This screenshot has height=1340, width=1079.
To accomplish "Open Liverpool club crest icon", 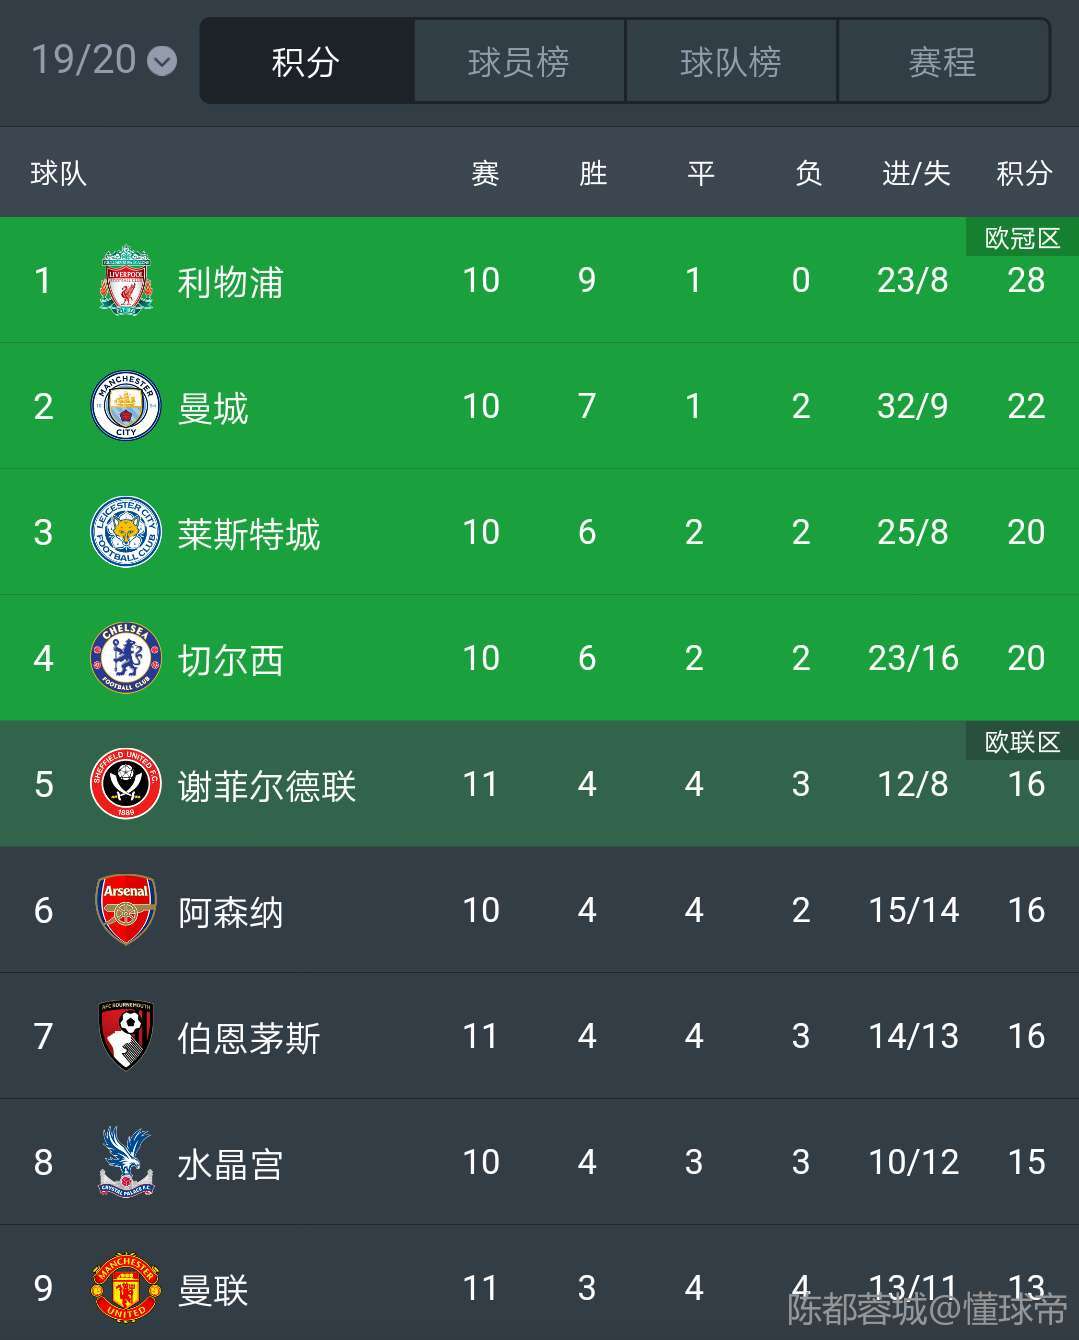I will [x=126, y=280].
